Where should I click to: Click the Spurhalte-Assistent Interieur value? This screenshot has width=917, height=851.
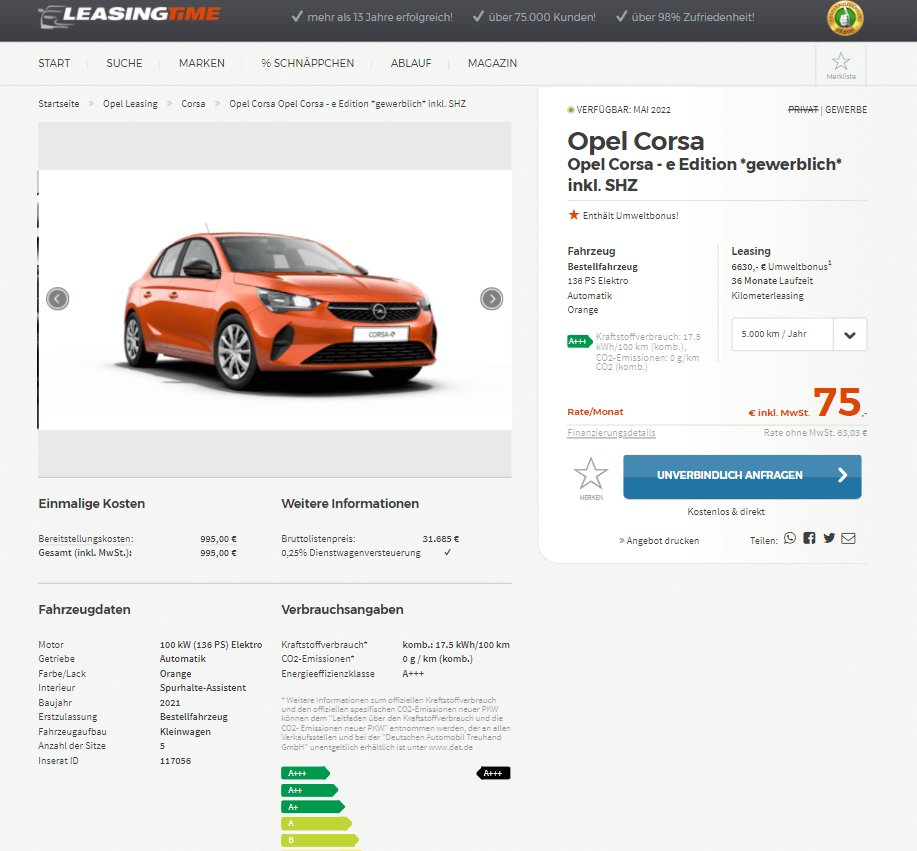pyautogui.click(x=203, y=688)
